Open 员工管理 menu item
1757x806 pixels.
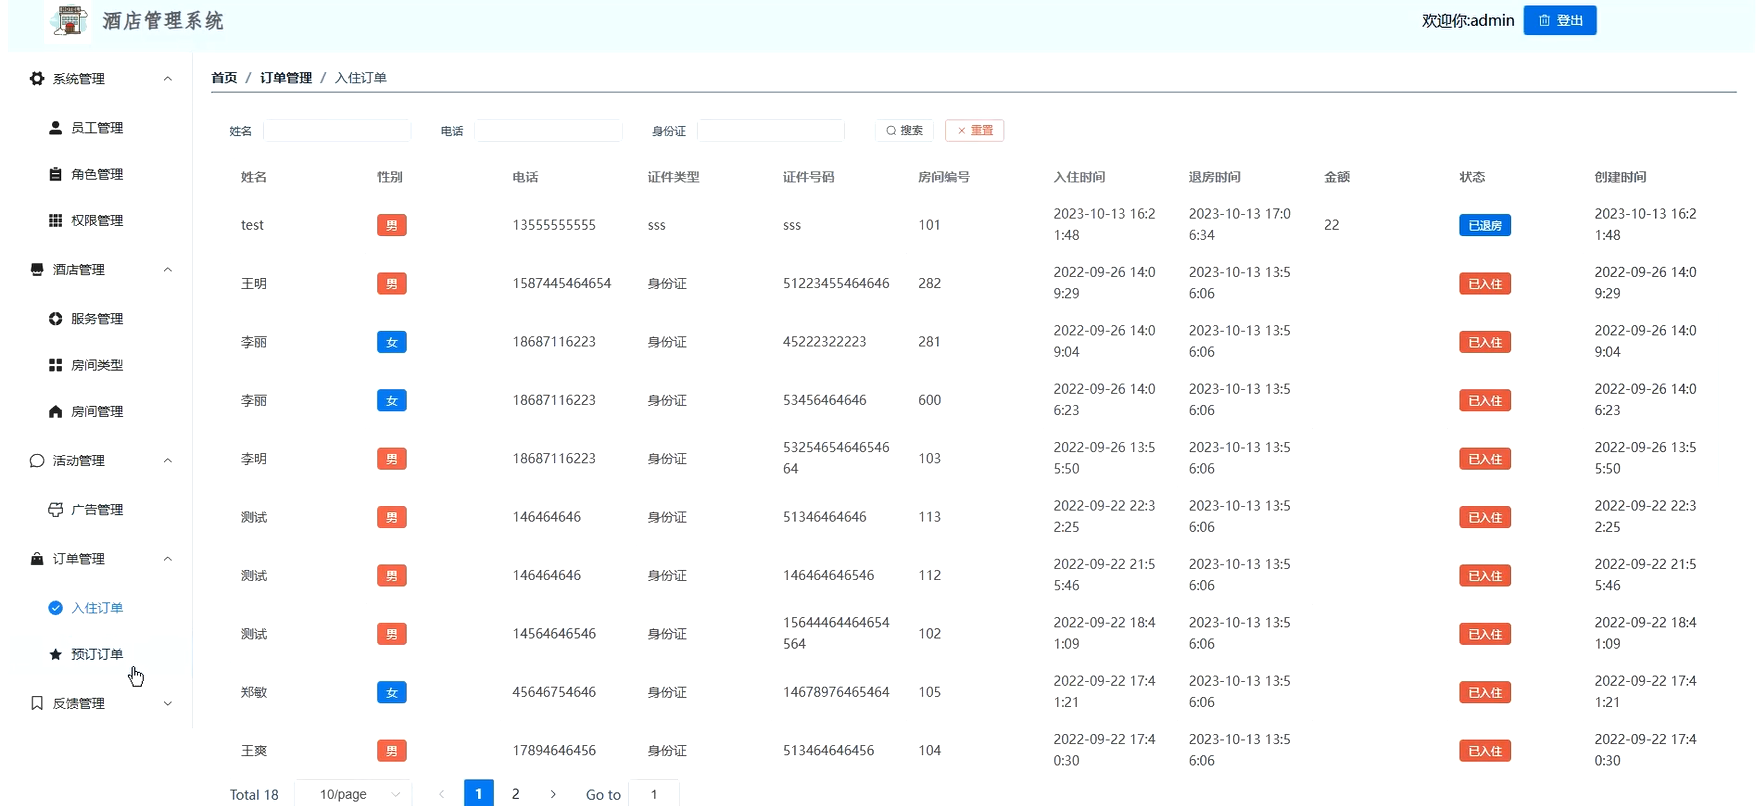click(97, 128)
